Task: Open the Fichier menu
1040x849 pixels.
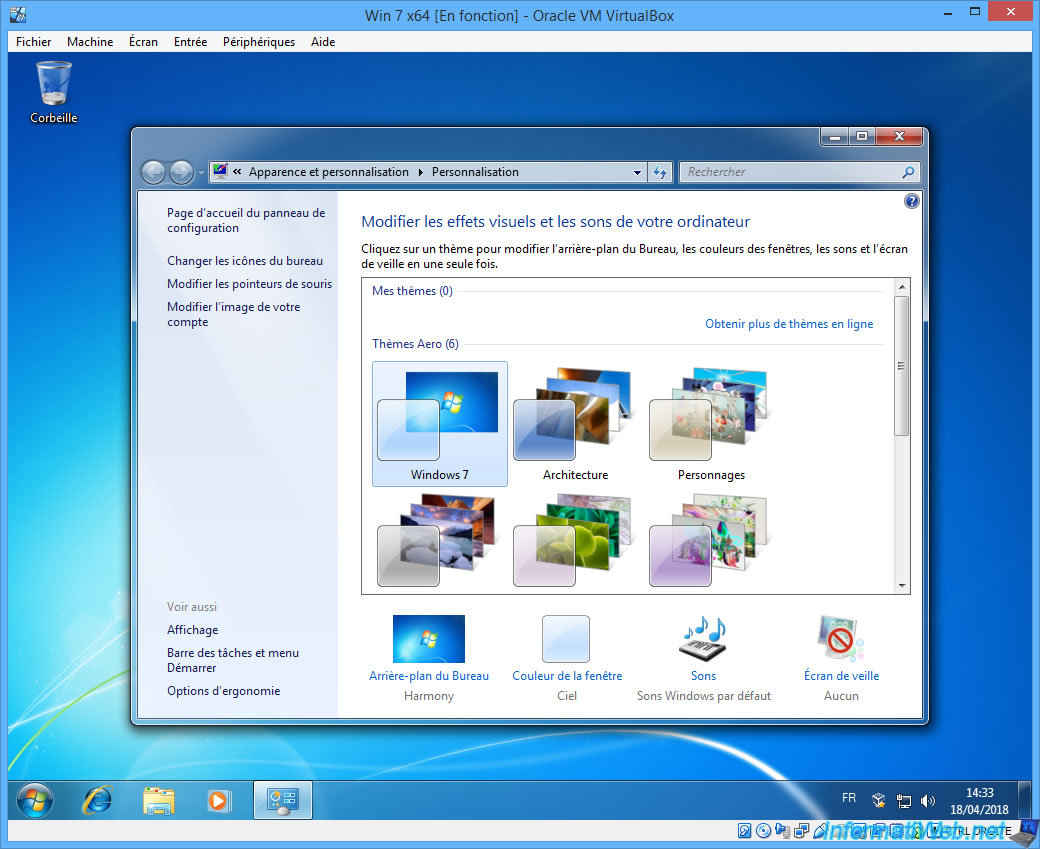Action: (x=33, y=42)
